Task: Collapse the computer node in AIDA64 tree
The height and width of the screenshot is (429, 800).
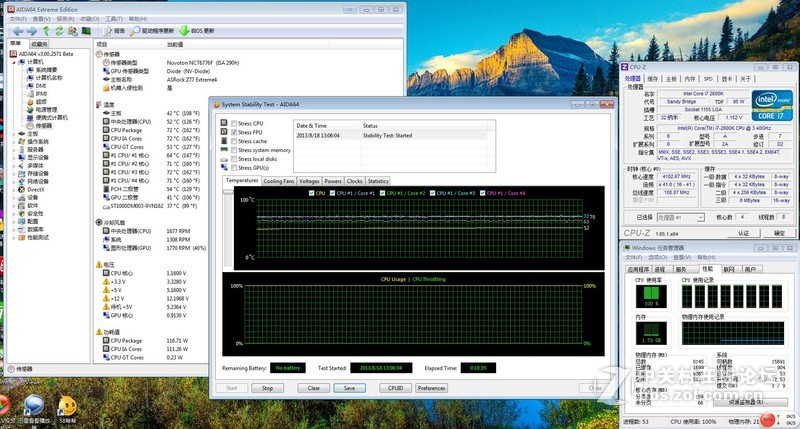Action: pyautogui.click(x=14, y=62)
